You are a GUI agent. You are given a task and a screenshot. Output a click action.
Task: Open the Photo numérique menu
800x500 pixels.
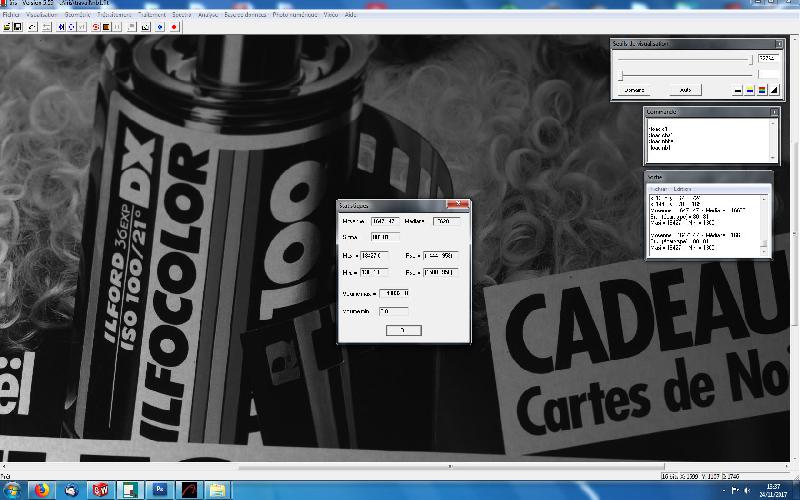coord(295,15)
